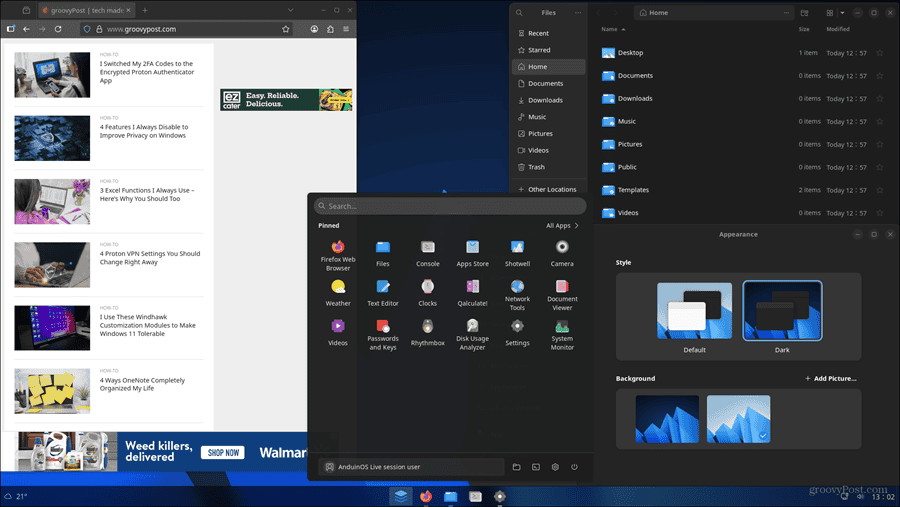Choose the dark blue mountain wallpaper
This screenshot has height=507, width=900.
pyautogui.click(x=667, y=419)
